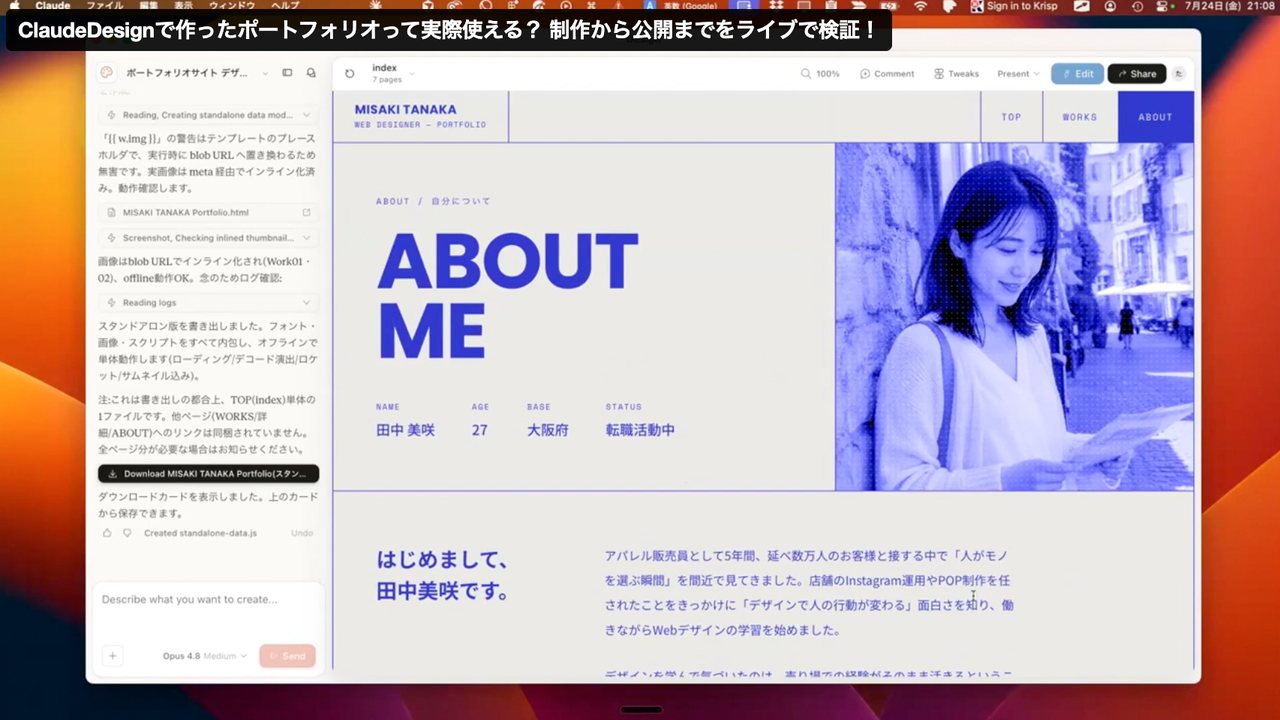Expand the 'Screenshot, Checking inlined thumbnail...' step
This screenshot has width=1280, height=720.
coord(208,238)
